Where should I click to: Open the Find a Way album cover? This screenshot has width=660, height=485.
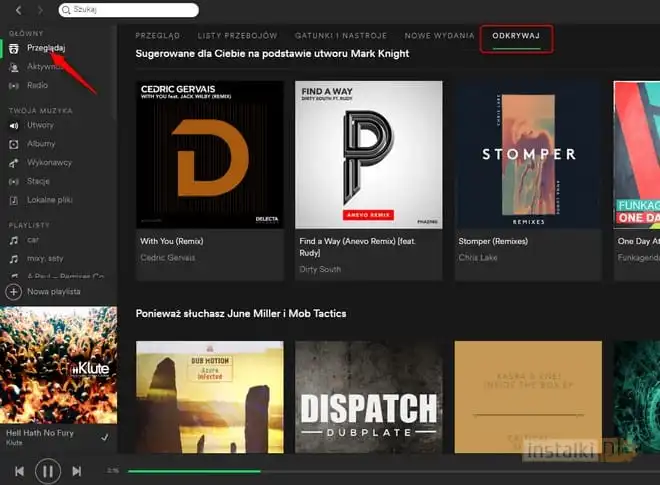coord(369,155)
